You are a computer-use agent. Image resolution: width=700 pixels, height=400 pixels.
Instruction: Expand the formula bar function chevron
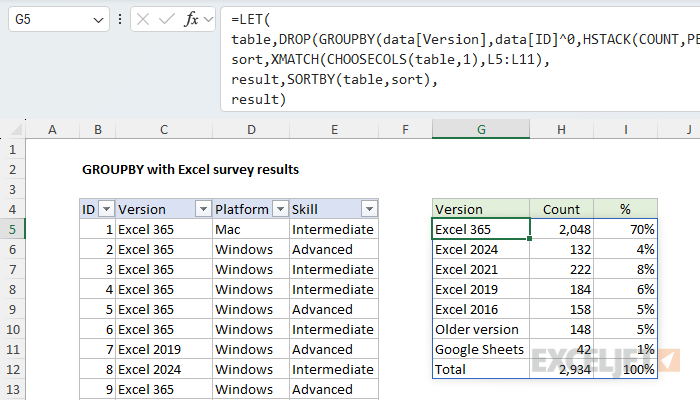click(x=208, y=20)
